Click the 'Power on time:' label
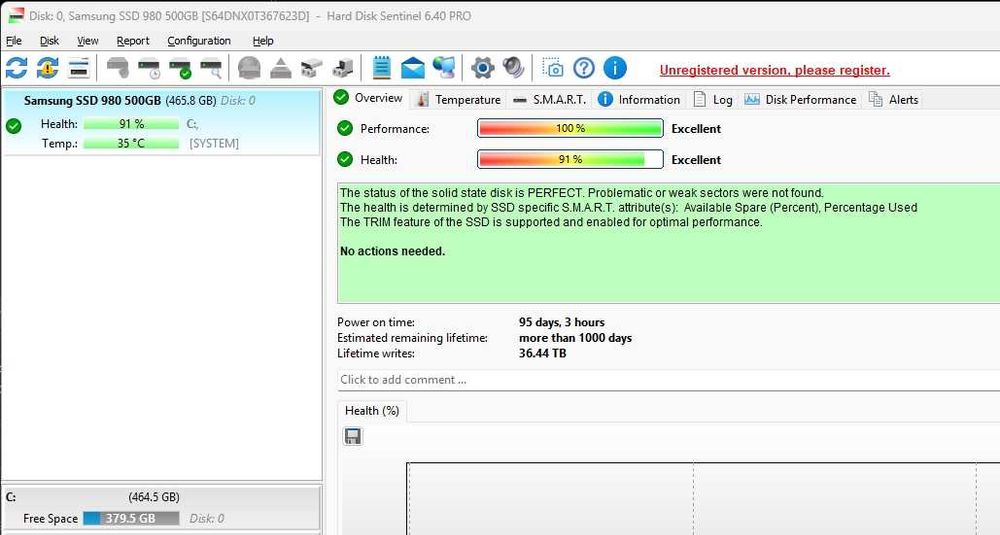The height and width of the screenshot is (535, 1000). (x=376, y=322)
